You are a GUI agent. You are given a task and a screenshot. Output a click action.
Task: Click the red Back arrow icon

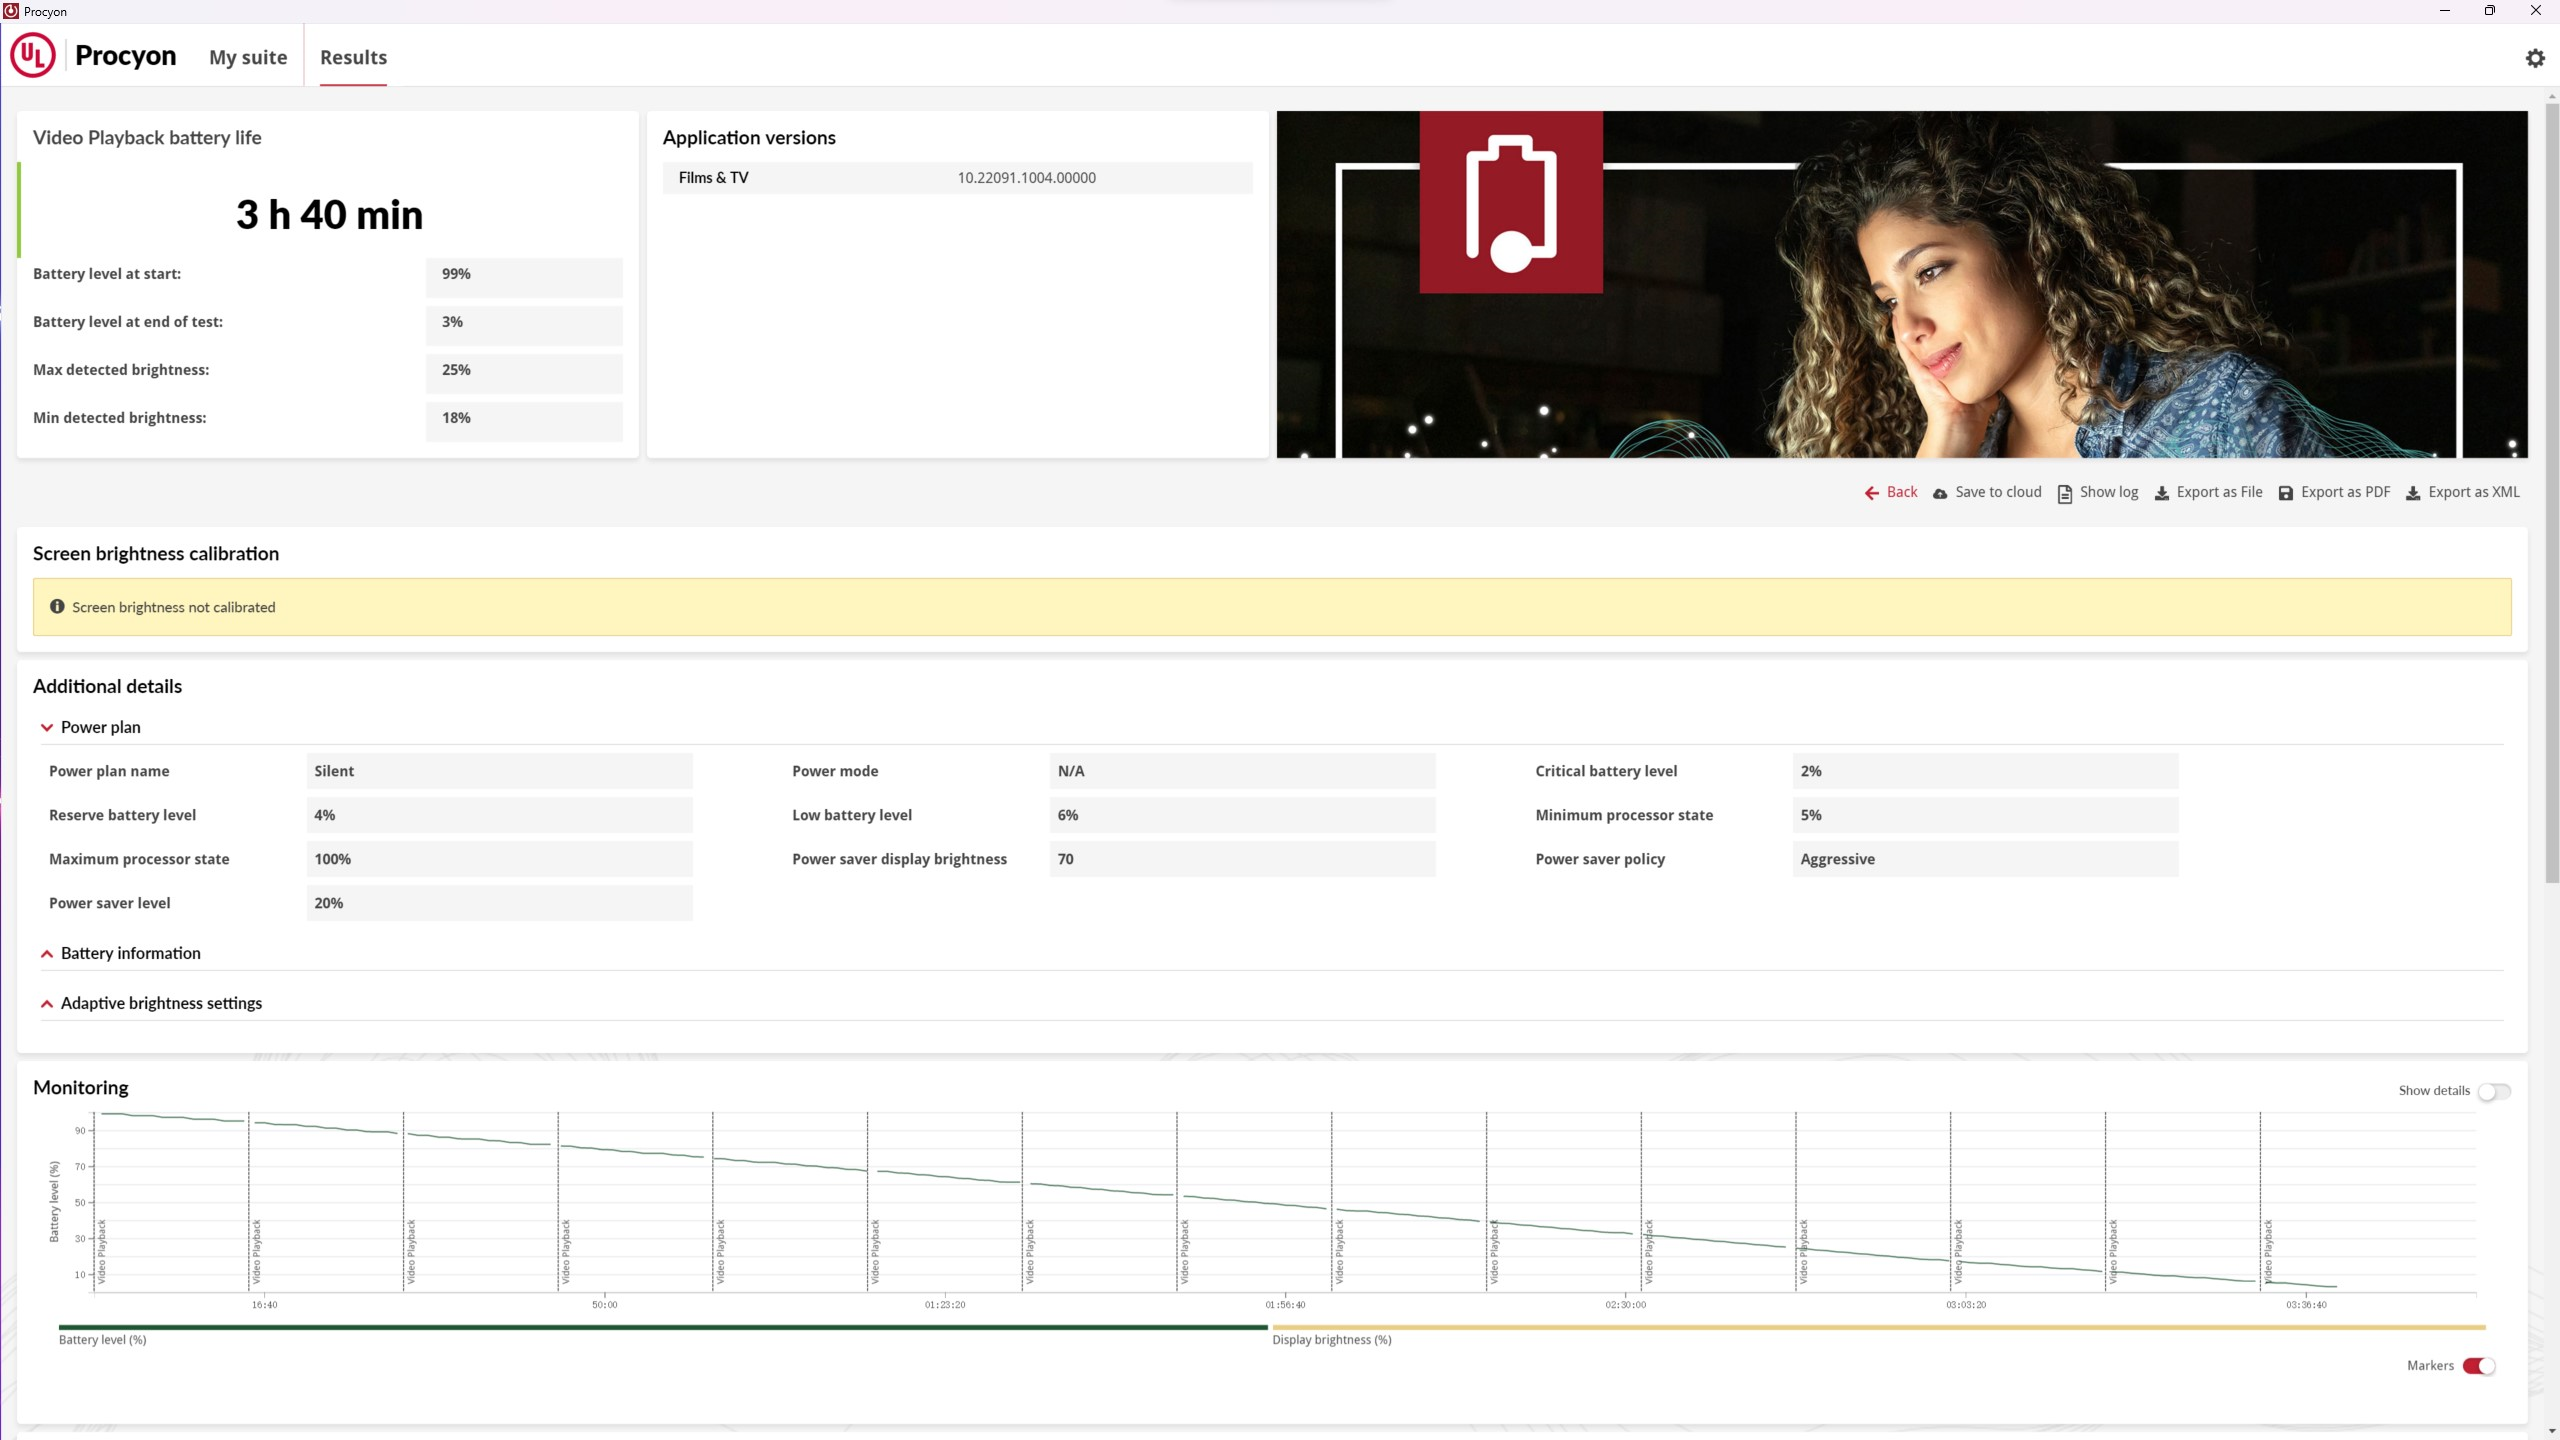point(1871,493)
